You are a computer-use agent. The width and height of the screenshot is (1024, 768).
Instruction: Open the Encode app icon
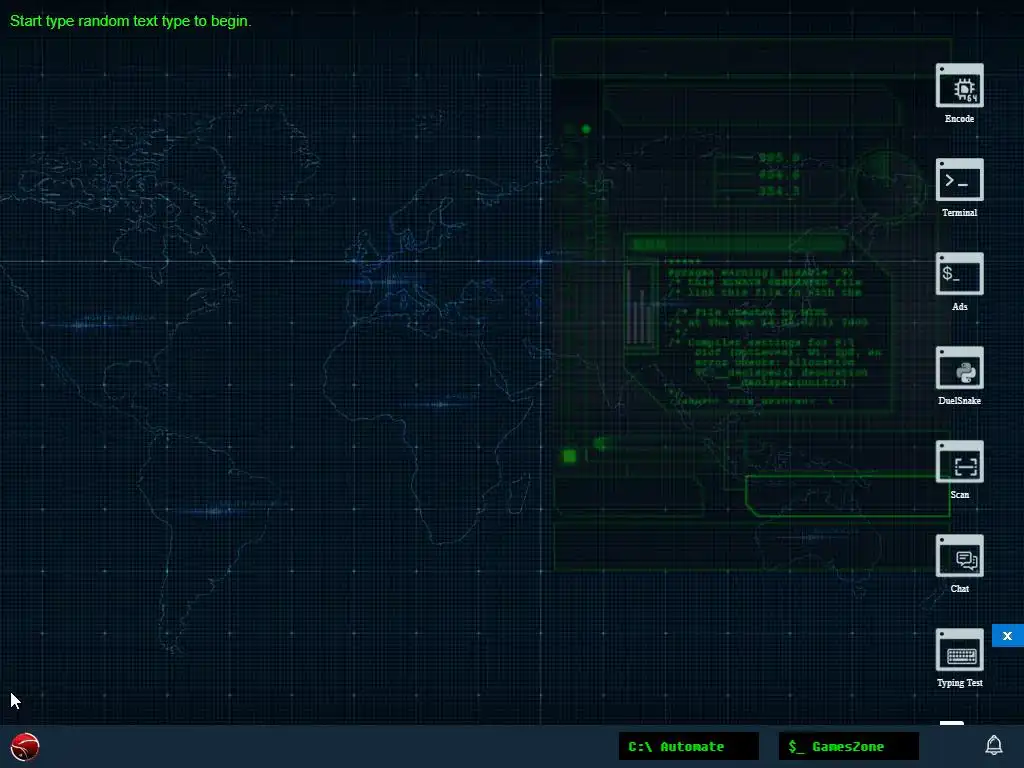coord(959,86)
